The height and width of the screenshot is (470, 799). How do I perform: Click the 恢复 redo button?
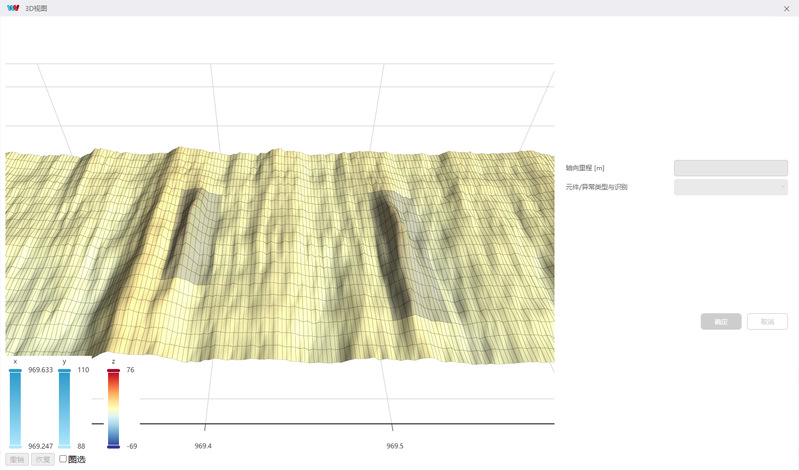[x=43, y=459]
